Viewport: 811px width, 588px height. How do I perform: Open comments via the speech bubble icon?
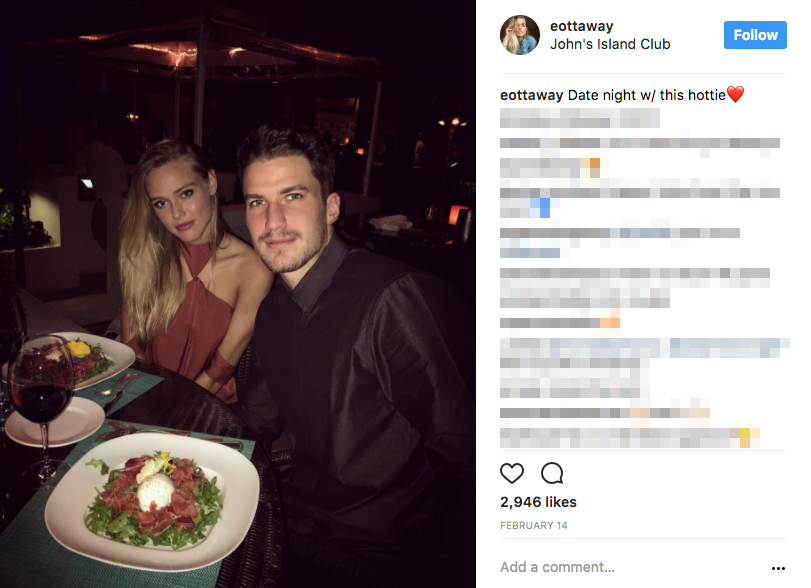552,473
